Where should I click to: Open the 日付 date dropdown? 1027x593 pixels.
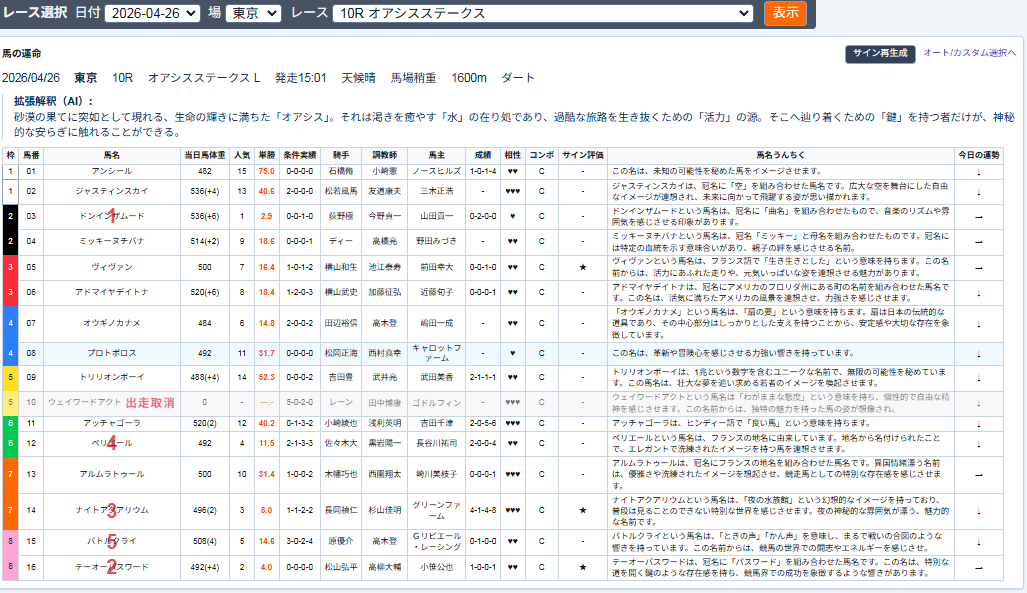pos(152,13)
